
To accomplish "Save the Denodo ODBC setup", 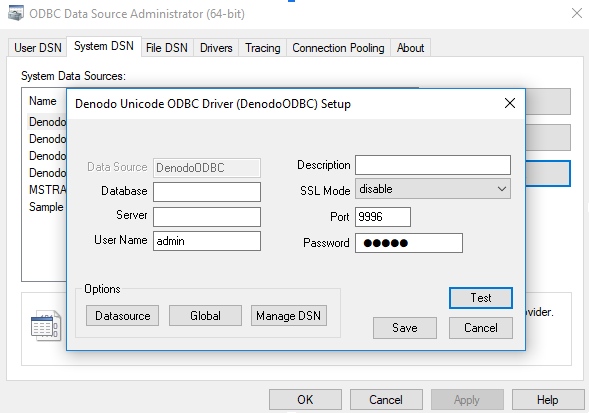I will click(405, 328).
